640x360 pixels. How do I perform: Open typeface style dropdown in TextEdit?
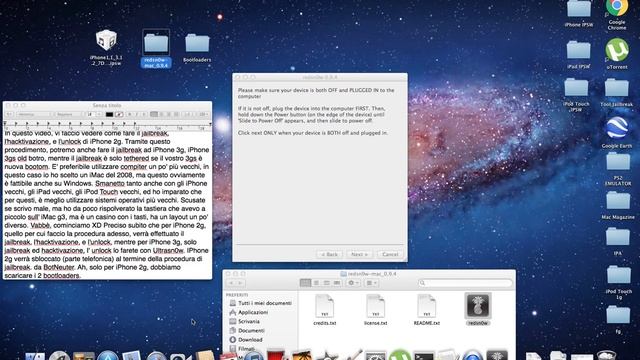pyautogui.click(x=69, y=114)
